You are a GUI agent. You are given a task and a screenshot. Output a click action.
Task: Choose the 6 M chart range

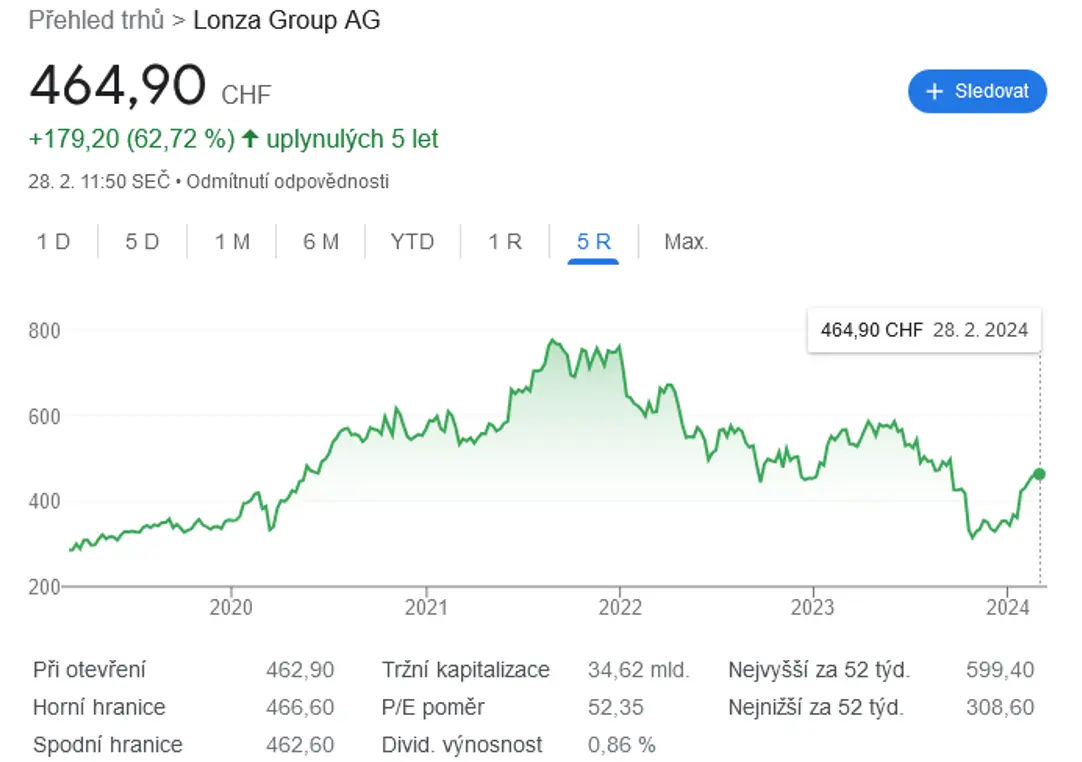click(x=321, y=242)
